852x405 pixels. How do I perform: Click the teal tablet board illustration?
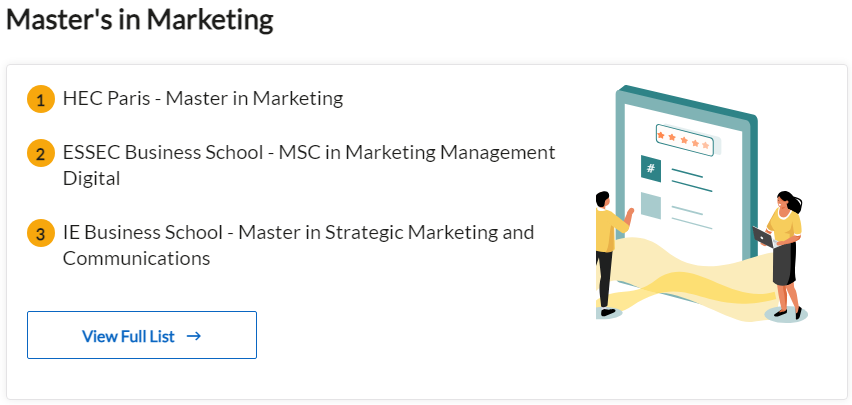[x=686, y=179]
